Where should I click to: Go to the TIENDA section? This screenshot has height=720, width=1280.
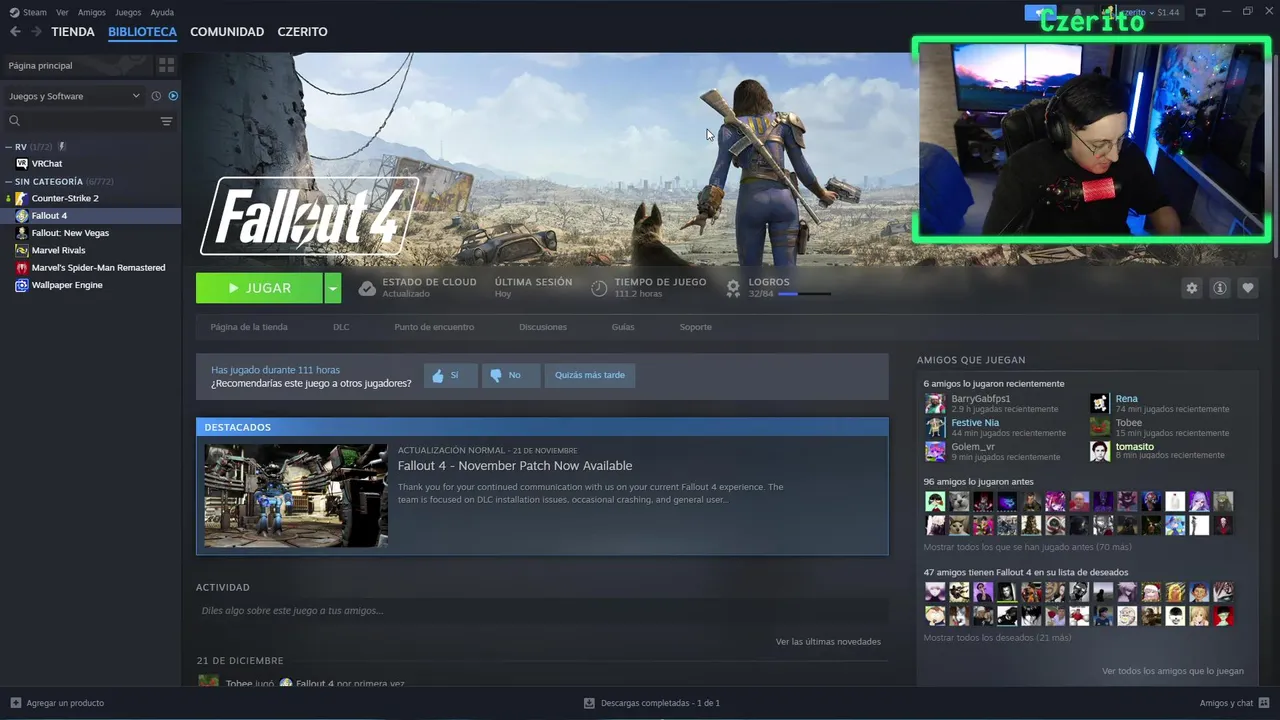[x=73, y=32]
